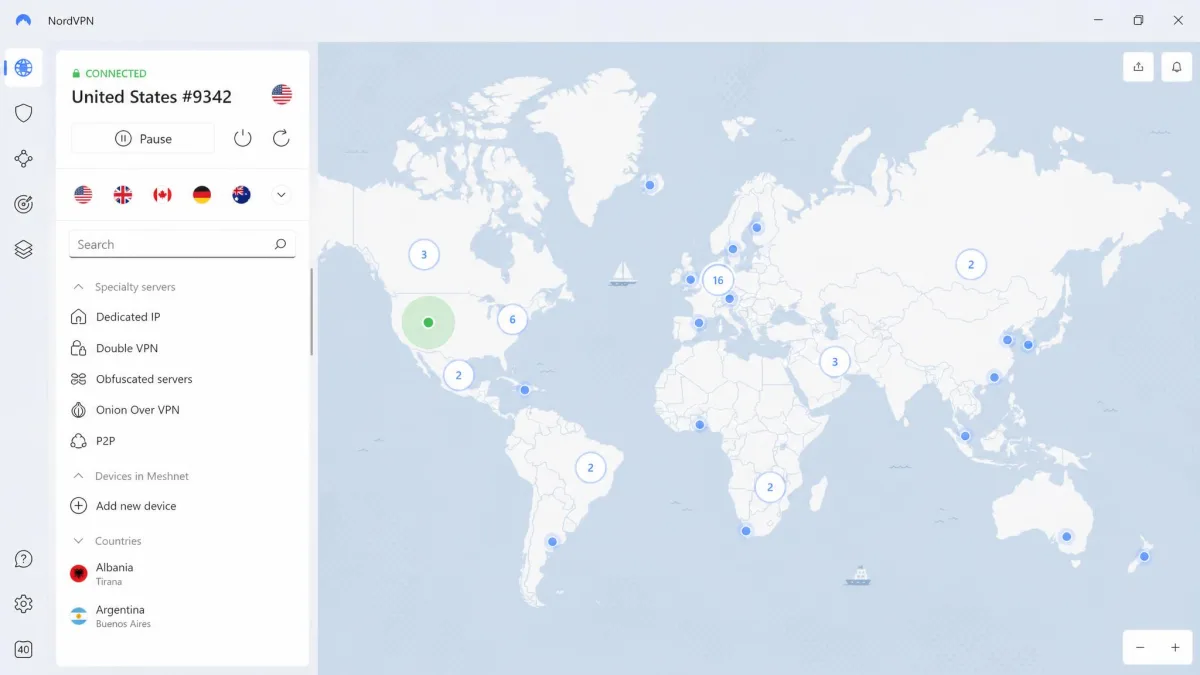Open Threat Protection shield icon
The width and height of the screenshot is (1200, 675).
point(24,113)
